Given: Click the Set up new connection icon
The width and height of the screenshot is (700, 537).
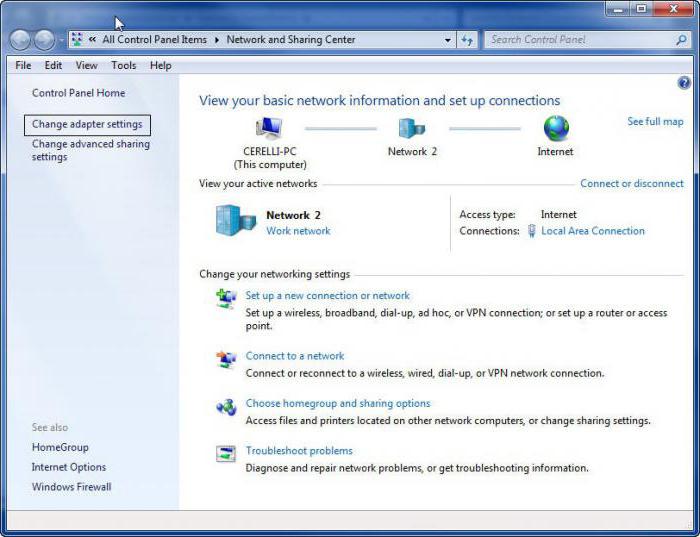Looking at the screenshot, I should (226, 299).
